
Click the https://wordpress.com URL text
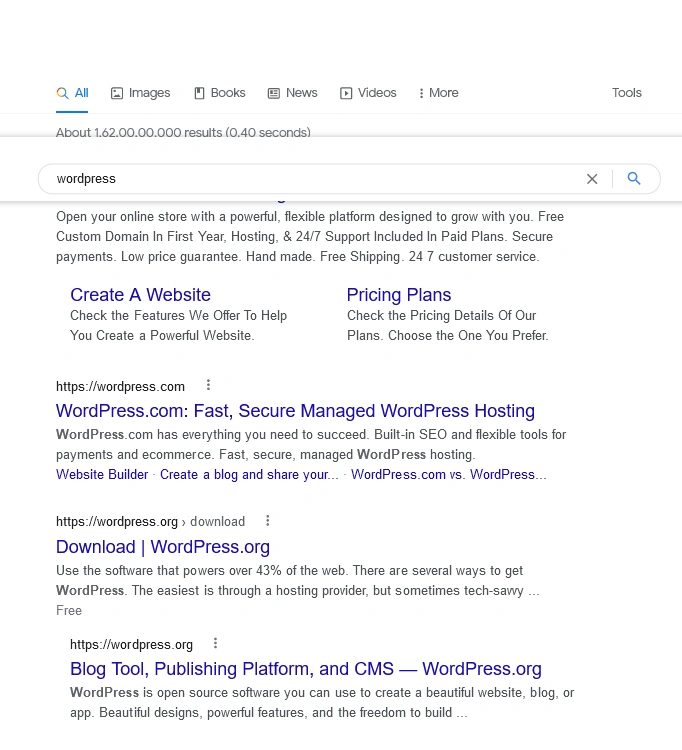tap(120, 386)
